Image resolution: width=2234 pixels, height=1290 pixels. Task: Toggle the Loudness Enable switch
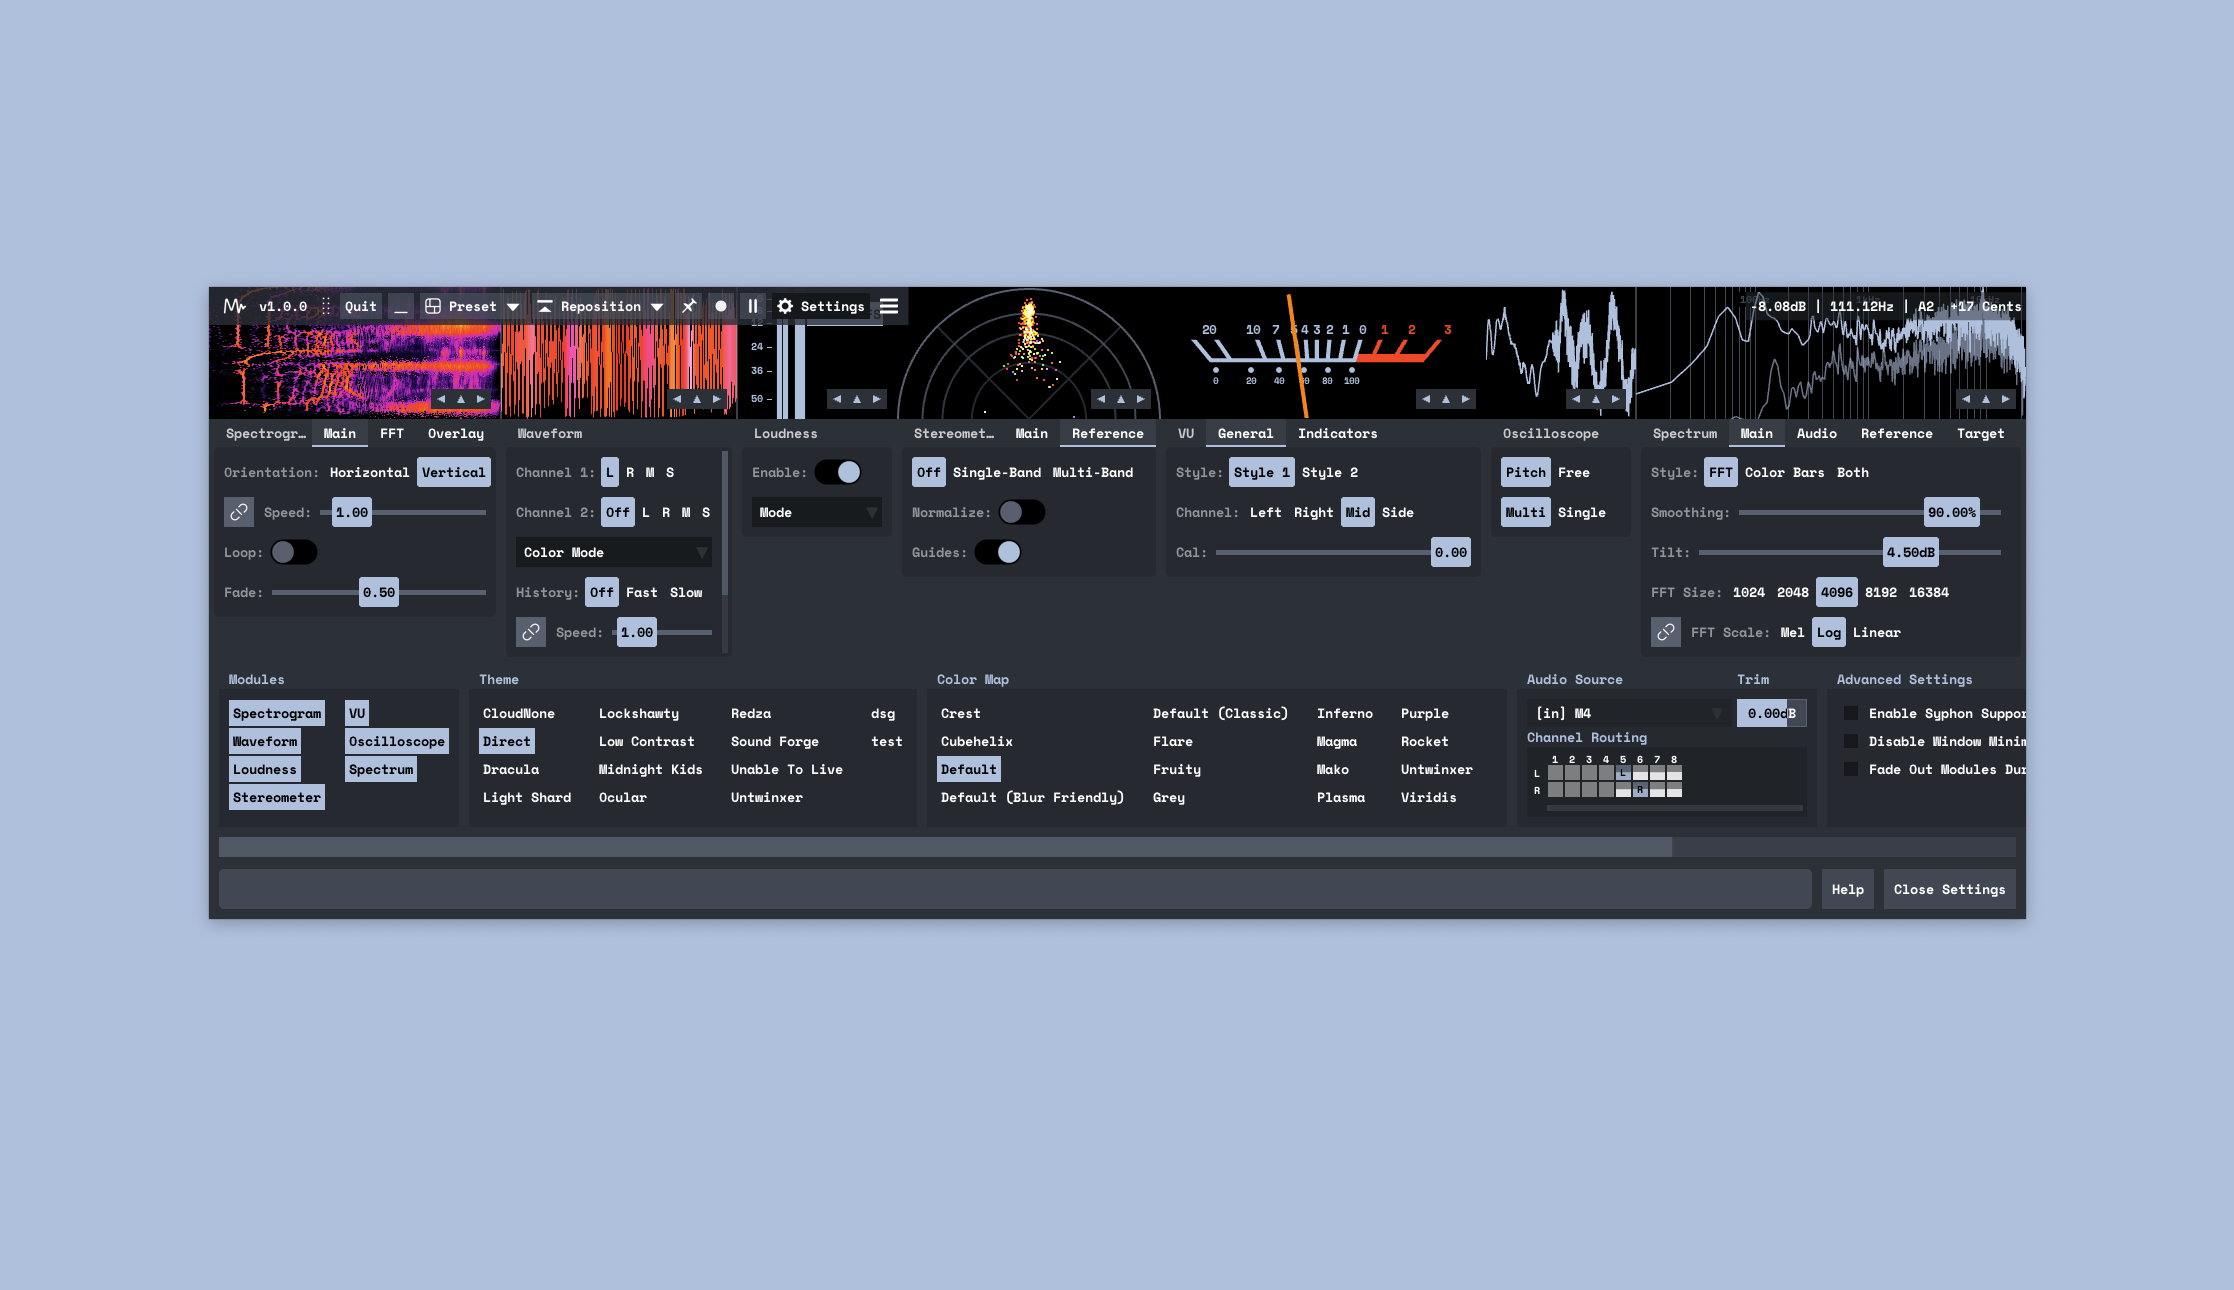click(838, 472)
